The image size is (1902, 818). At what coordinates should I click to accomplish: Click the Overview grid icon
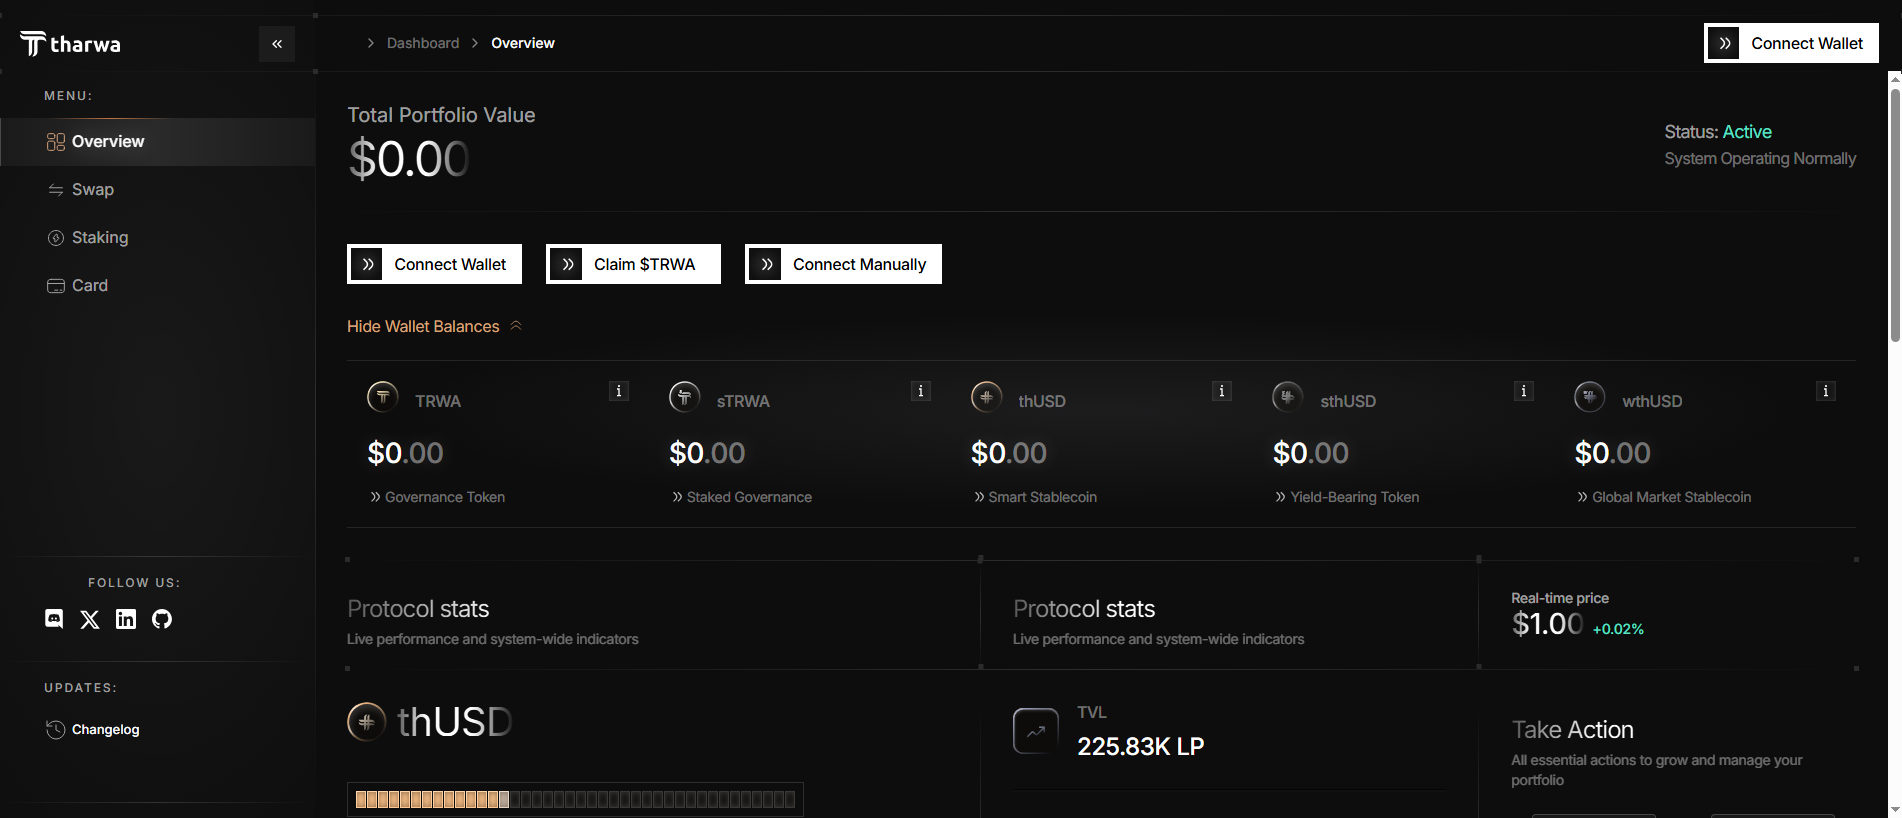56,142
